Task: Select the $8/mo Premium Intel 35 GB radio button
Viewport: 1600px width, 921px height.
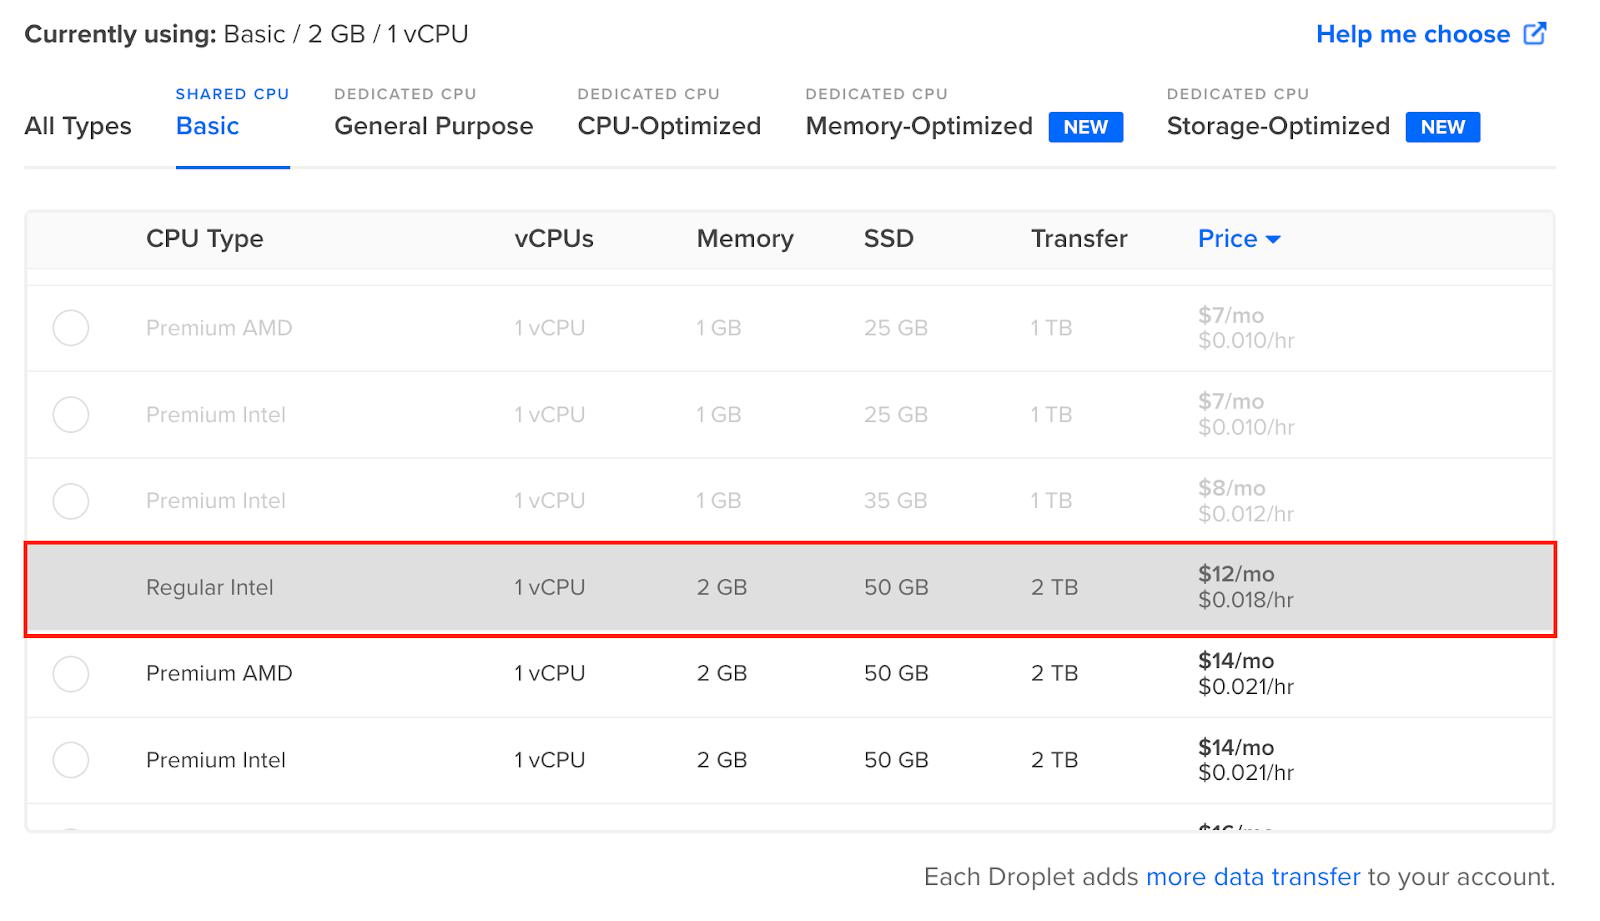Action: point(71,501)
